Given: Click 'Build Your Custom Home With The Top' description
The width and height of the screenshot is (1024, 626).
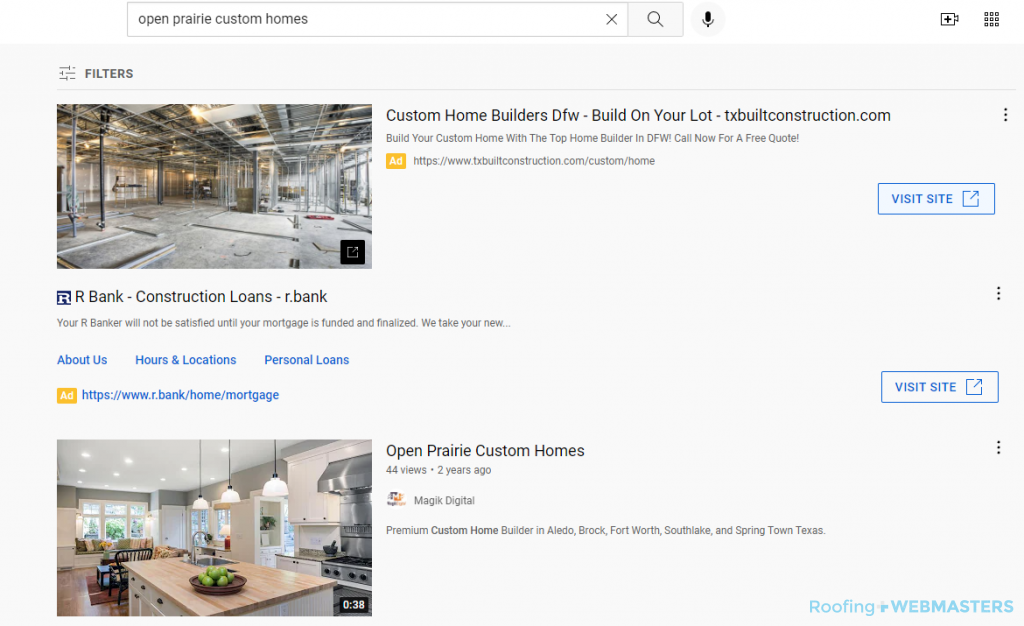Looking at the screenshot, I should pos(592,138).
